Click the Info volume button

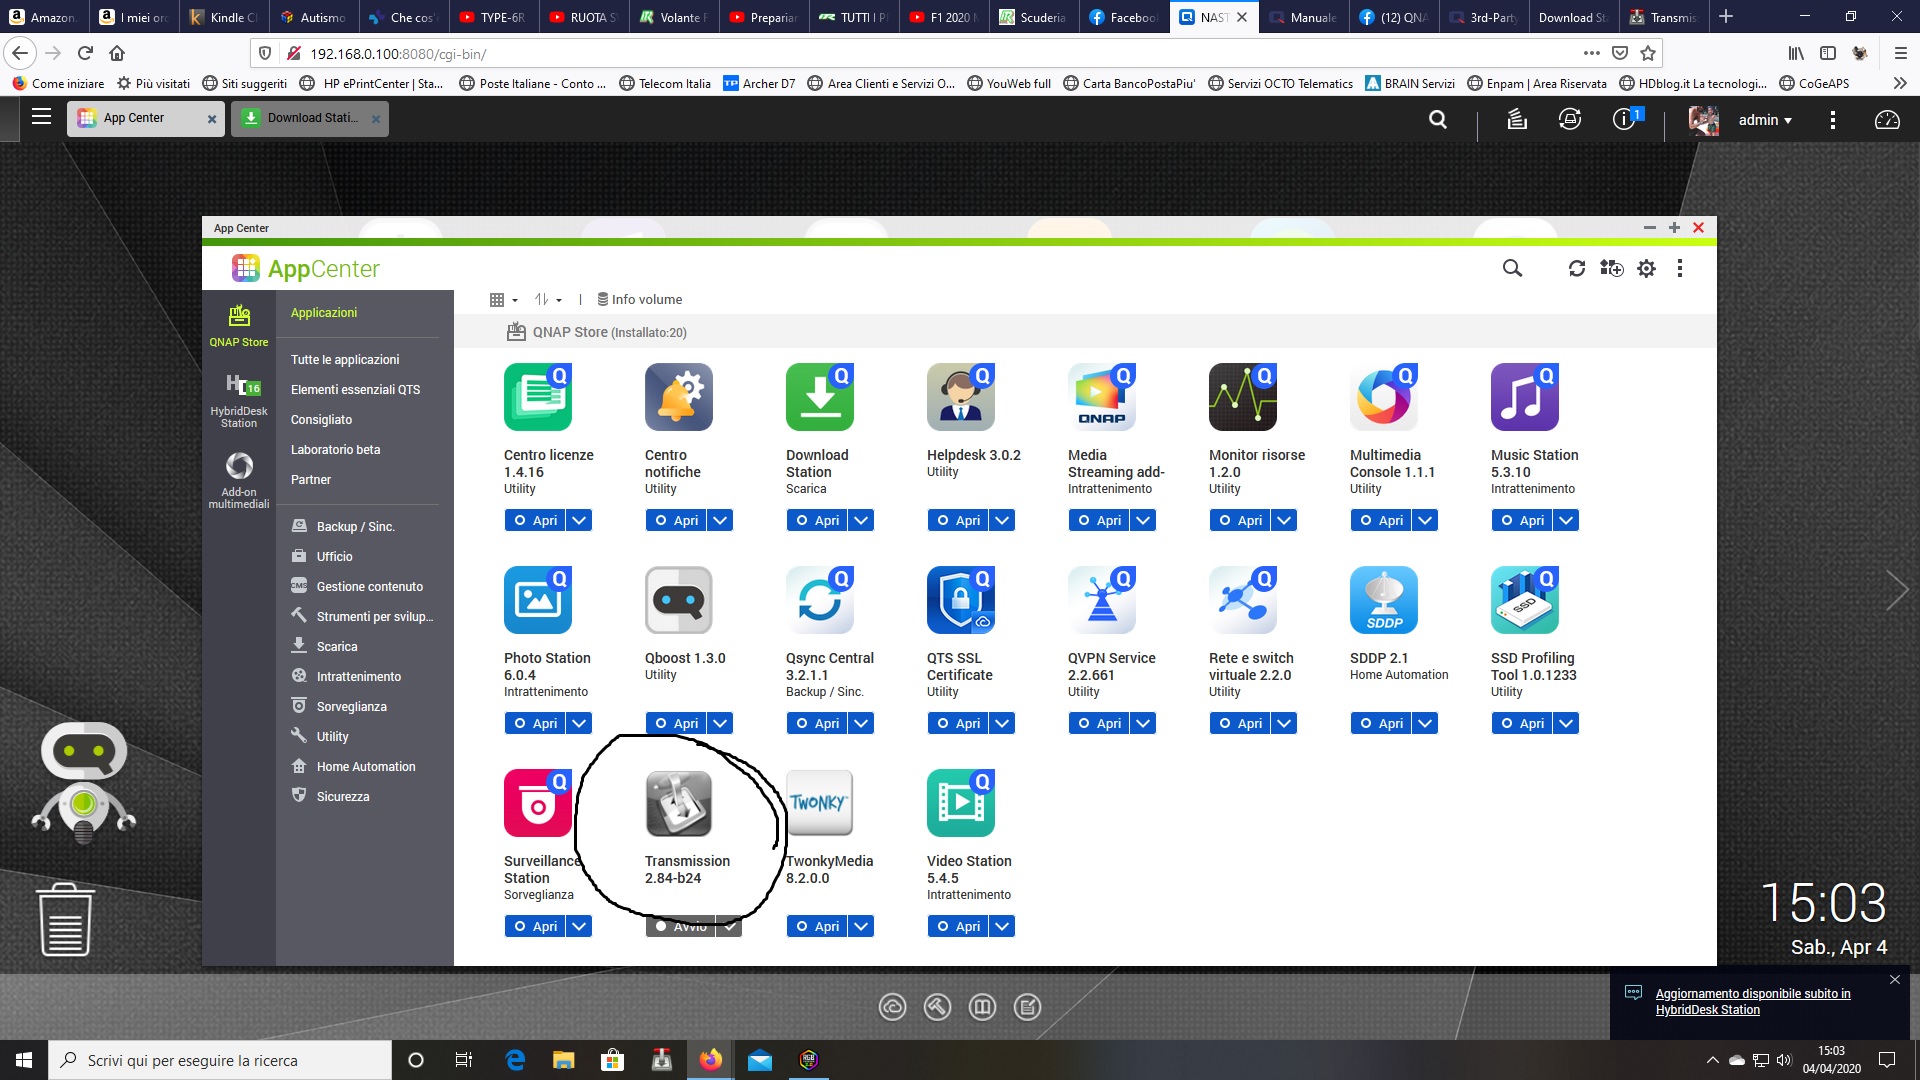[x=639, y=299]
